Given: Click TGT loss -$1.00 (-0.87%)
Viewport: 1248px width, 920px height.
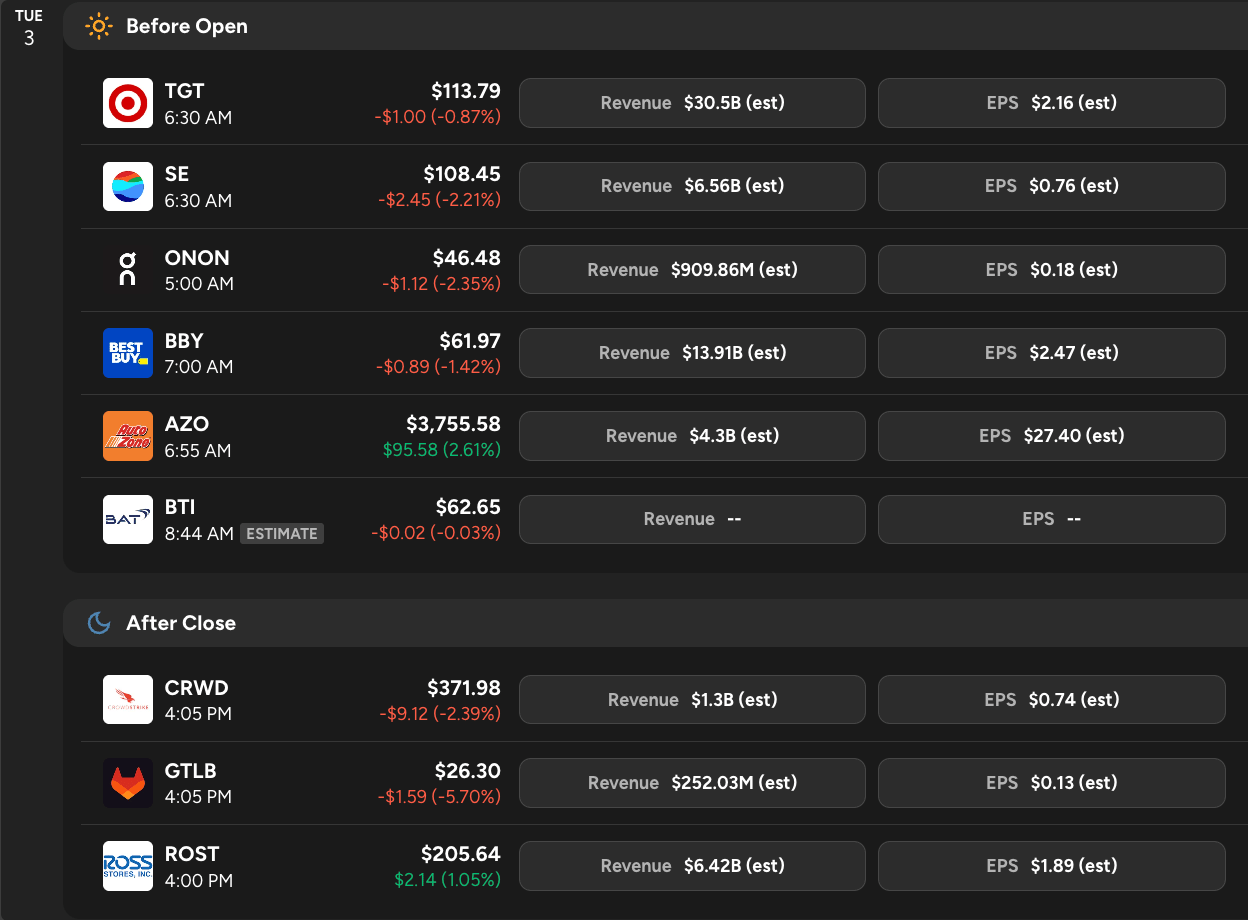Looking at the screenshot, I should [x=438, y=117].
